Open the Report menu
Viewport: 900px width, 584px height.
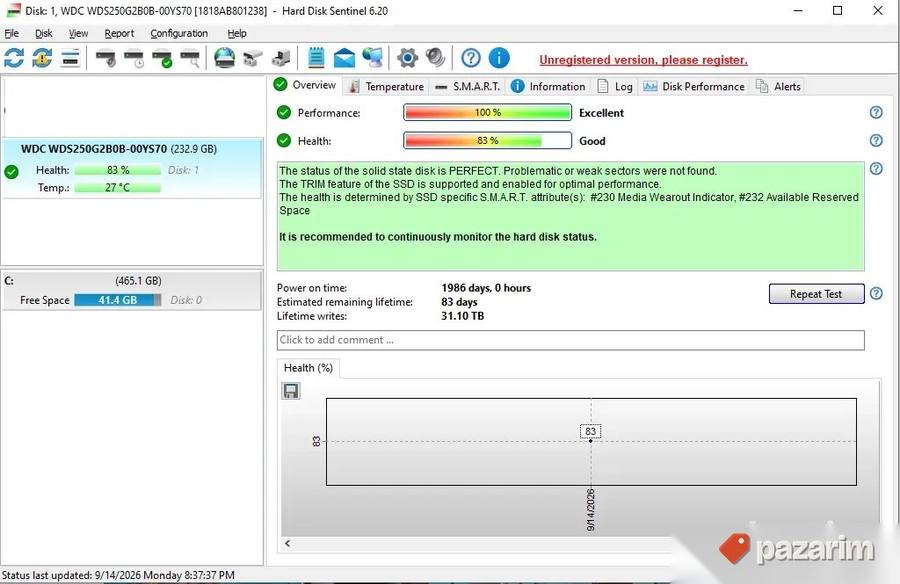pos(119,33)
